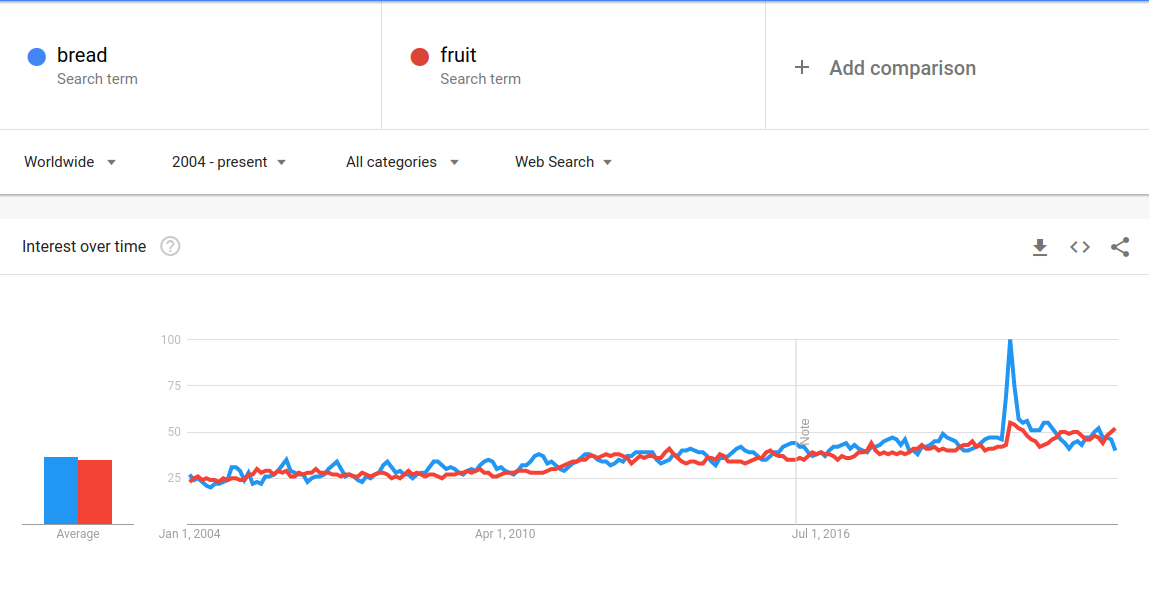Viewport: 1149px width, 611px height.
Task: Share the interest over time chart
Action: click(1120, 247)
